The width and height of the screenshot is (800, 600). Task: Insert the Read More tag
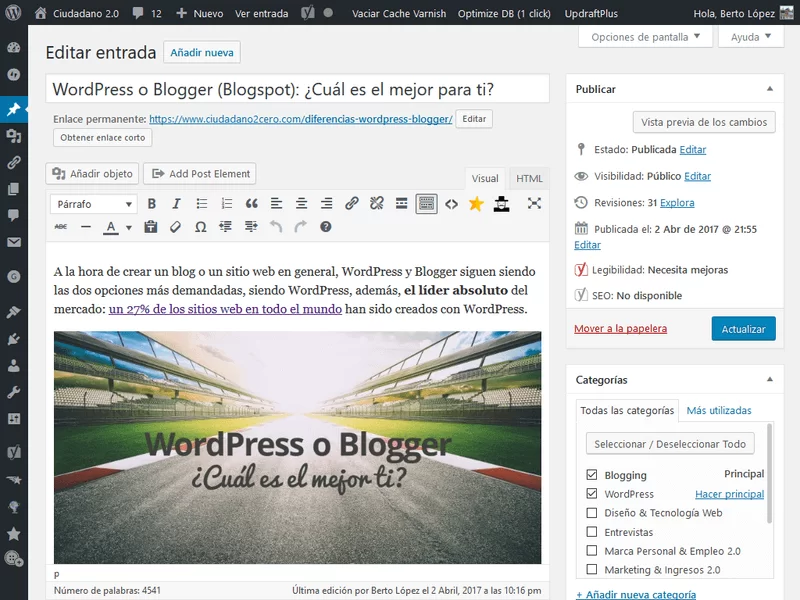(x=402, y=204)
